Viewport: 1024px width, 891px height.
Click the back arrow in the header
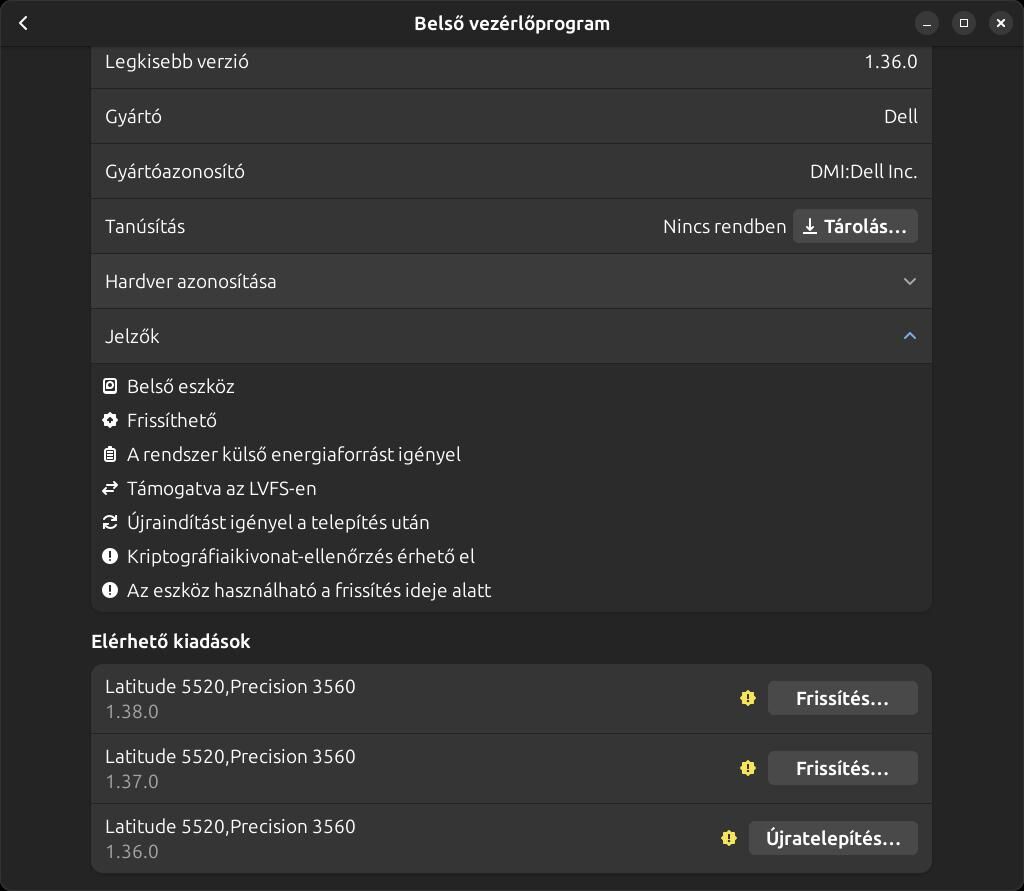(x=23, y=23)
